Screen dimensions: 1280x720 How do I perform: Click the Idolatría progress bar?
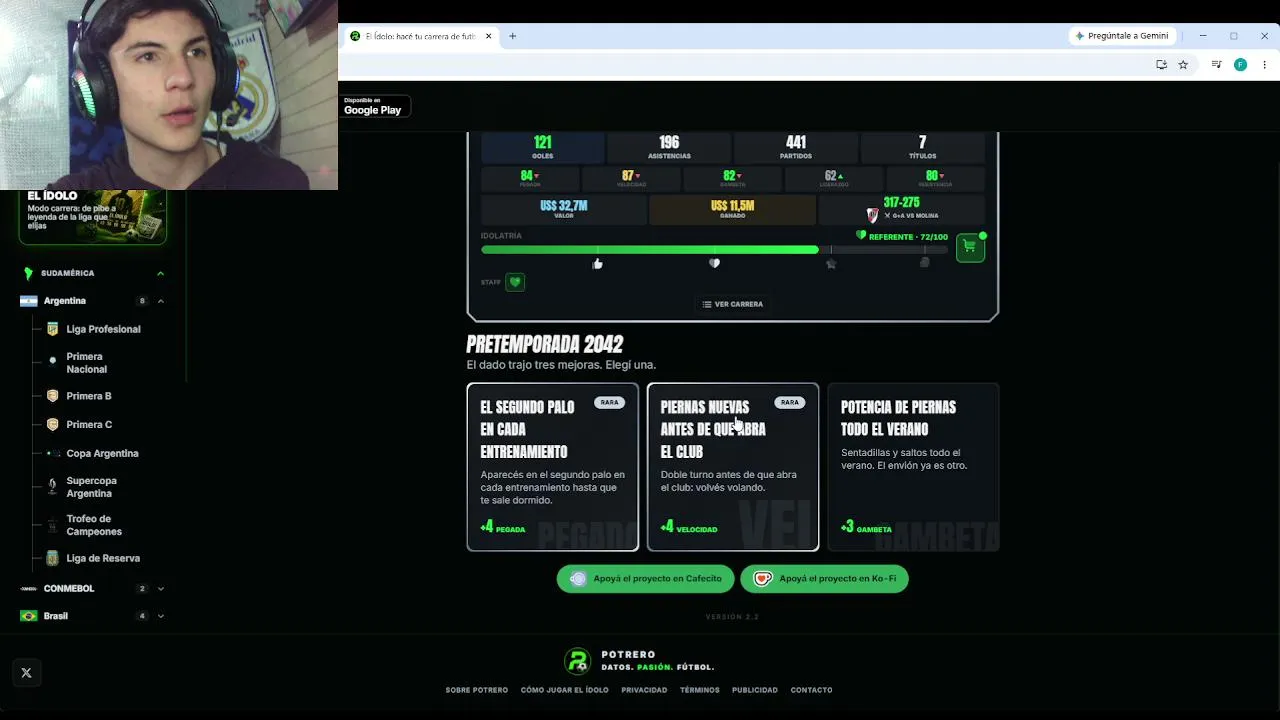pos(714,249)
